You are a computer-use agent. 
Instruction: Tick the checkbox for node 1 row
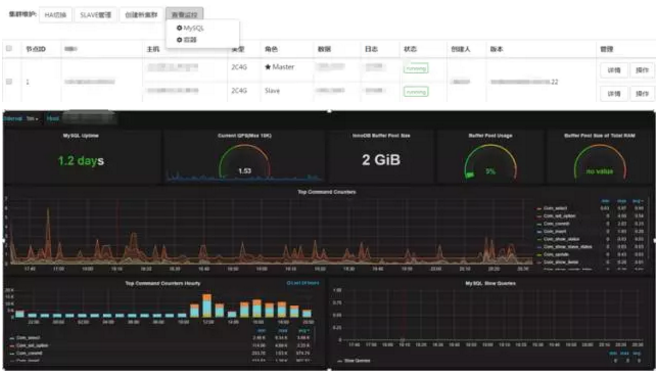point(9,81)
